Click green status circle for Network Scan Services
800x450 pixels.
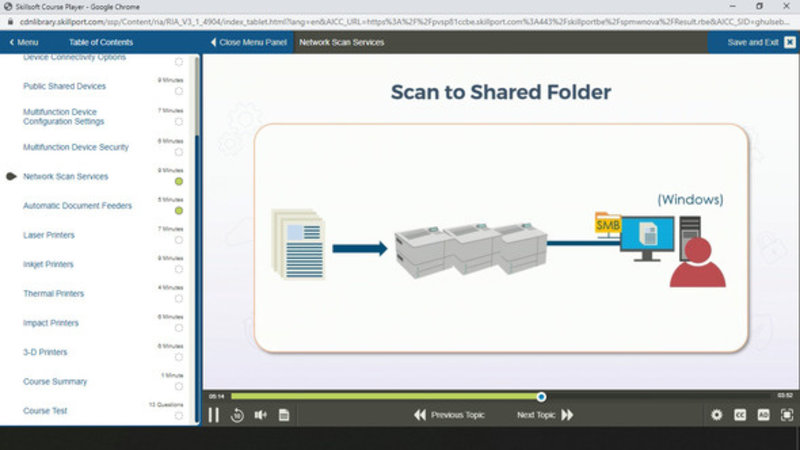[x=179, y=182]
